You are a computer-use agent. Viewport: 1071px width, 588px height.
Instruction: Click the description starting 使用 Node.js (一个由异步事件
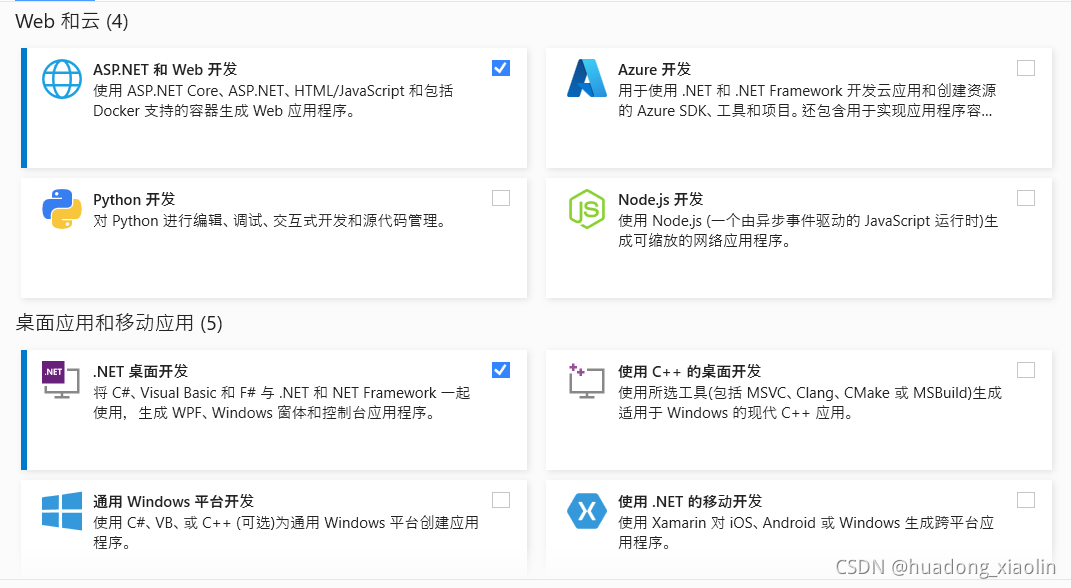809,231
